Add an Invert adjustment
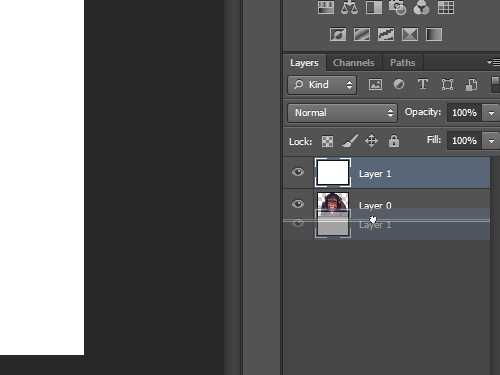500x375 pixels. pyautogui.click(x=338, y=34)
